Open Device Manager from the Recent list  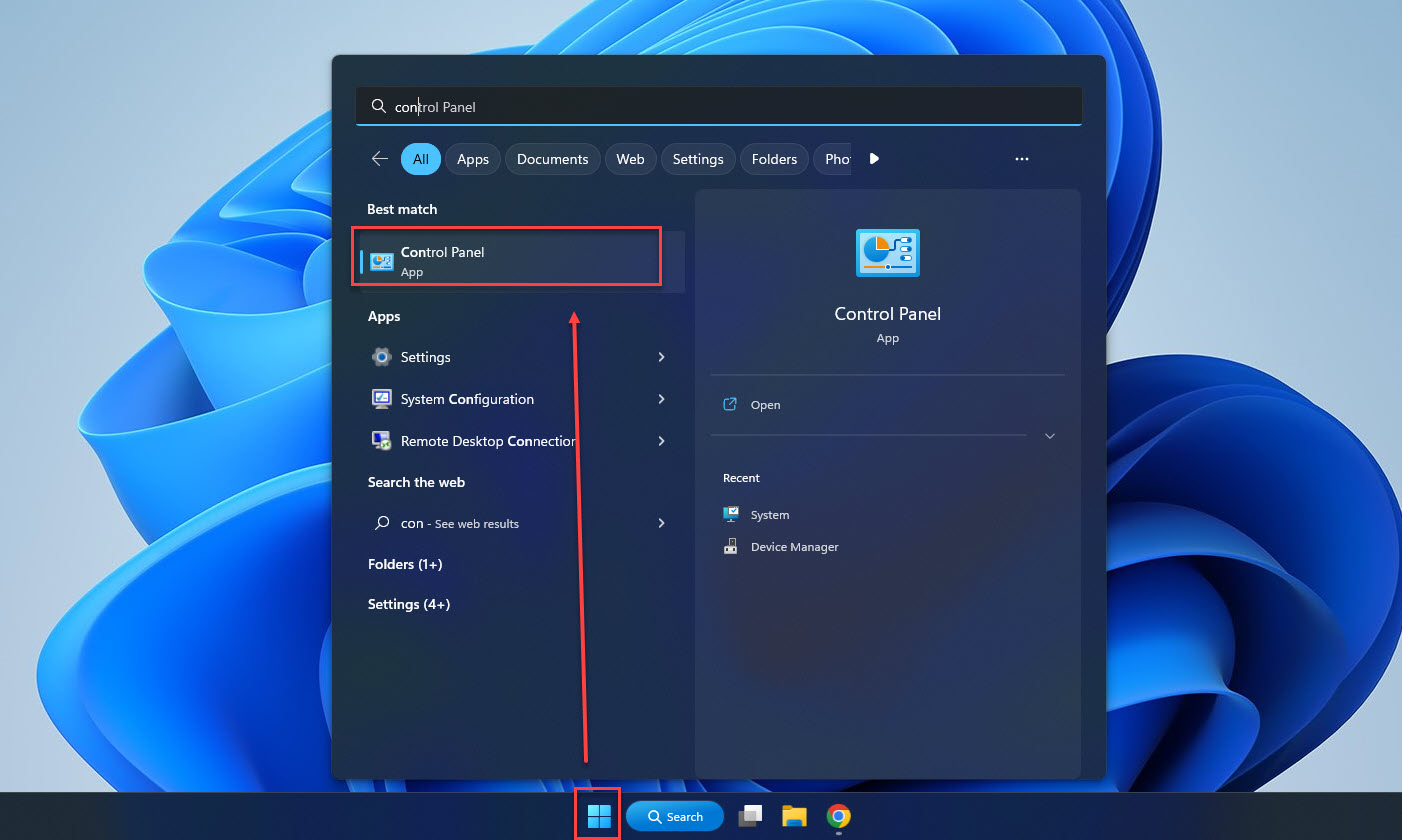pyautogui.click(x=795, y=547)
